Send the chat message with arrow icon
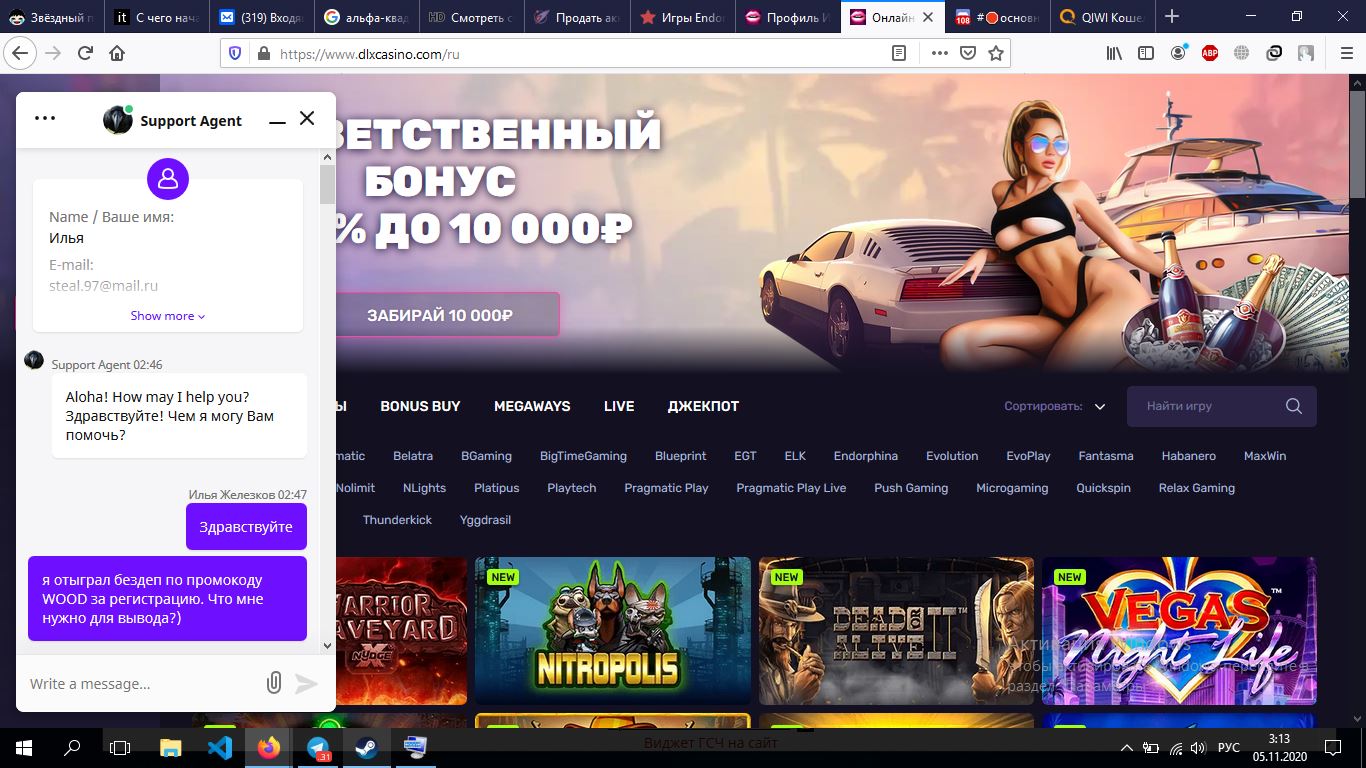This screenshot has width=1366, height=768. [x=306, y=683]
